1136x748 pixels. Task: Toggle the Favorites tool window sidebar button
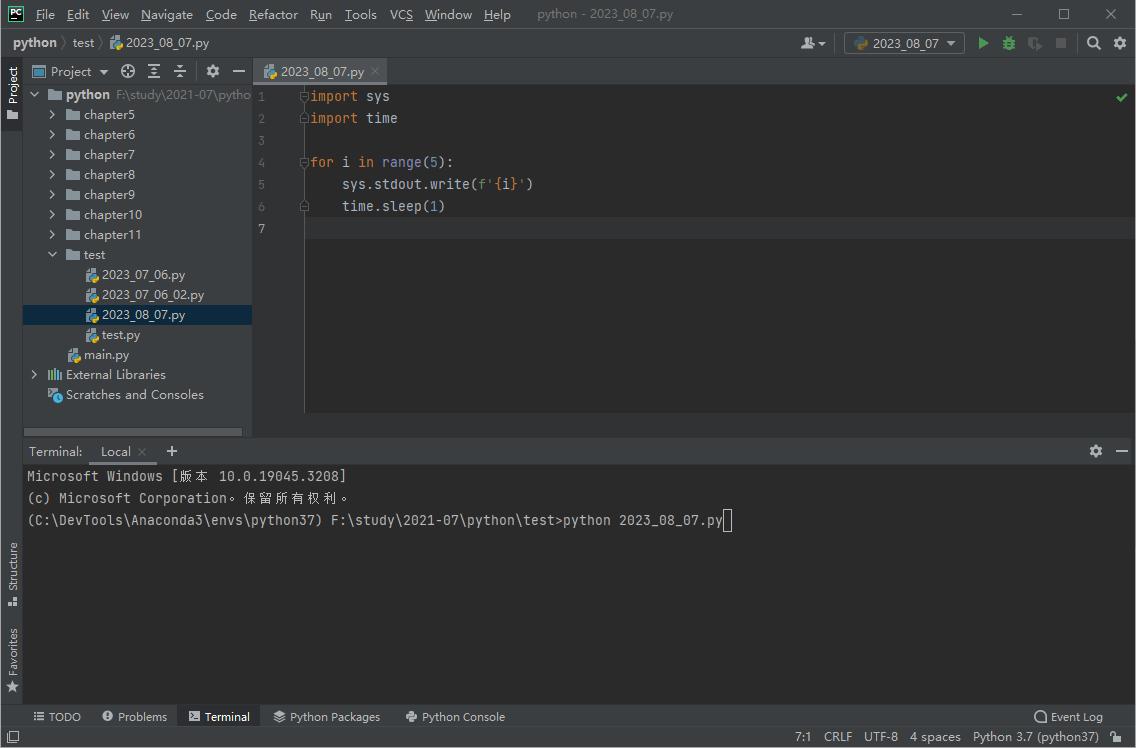coord(12,660)
